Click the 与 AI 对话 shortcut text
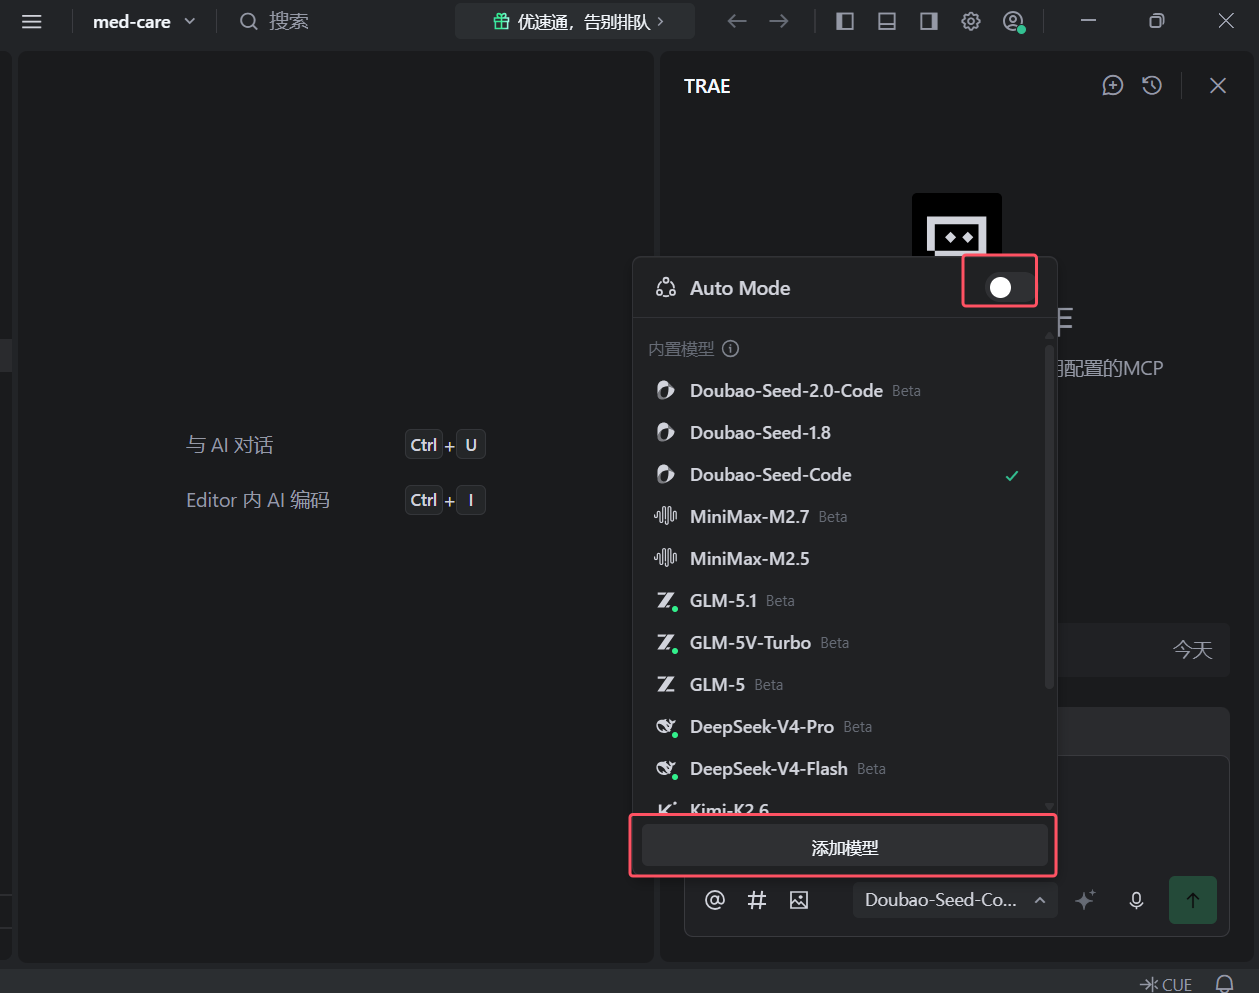The height and width of the screenshot is (993, 1259). click(x=230, y=445)
